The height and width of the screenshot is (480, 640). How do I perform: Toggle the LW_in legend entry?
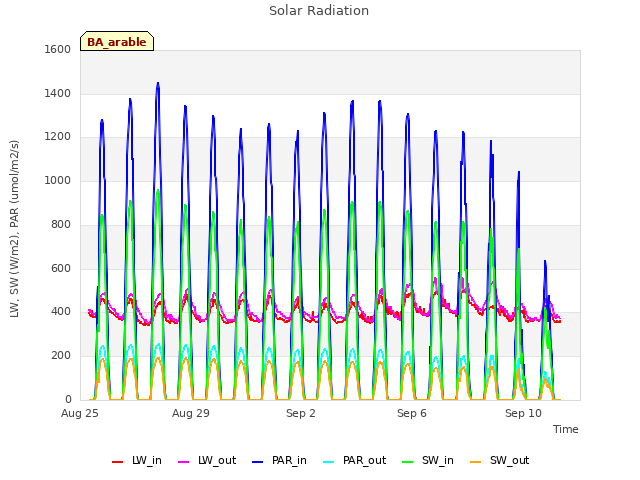[x=137, y=461]
